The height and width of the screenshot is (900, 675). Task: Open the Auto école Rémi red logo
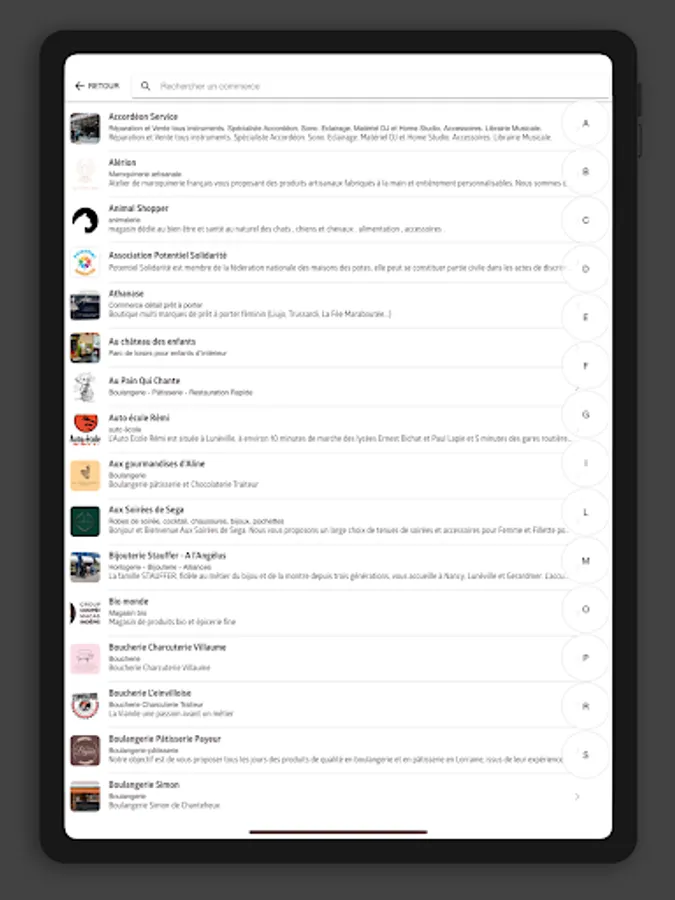click(85, 429)
